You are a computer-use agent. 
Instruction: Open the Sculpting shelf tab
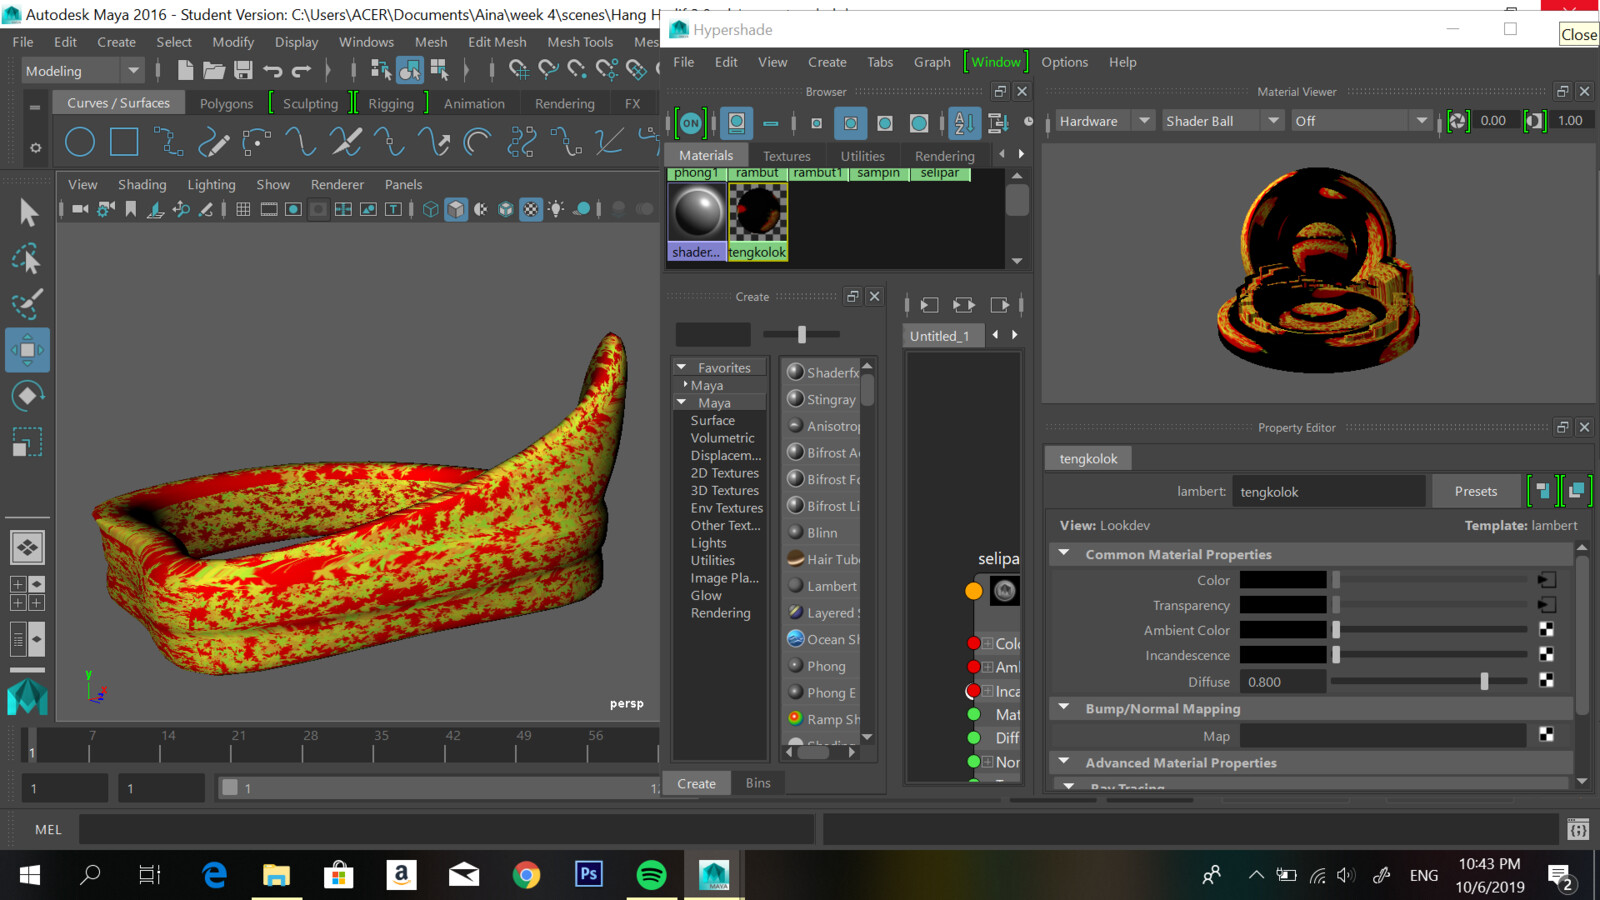pos(310,103)
